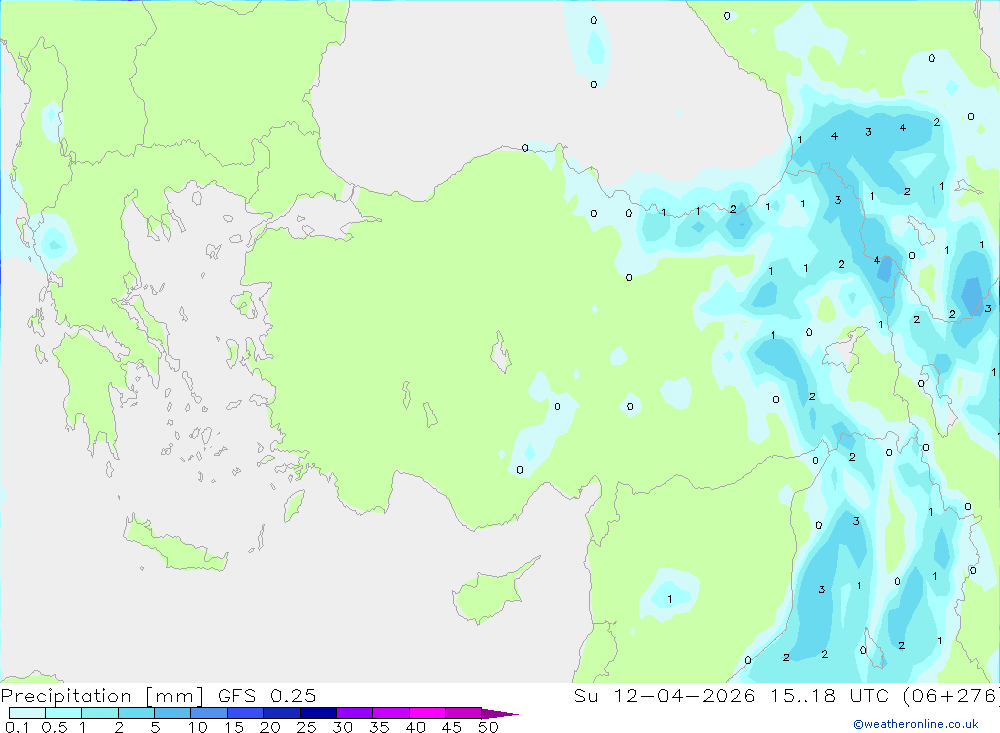Click the legend scale label "10"

198,727
